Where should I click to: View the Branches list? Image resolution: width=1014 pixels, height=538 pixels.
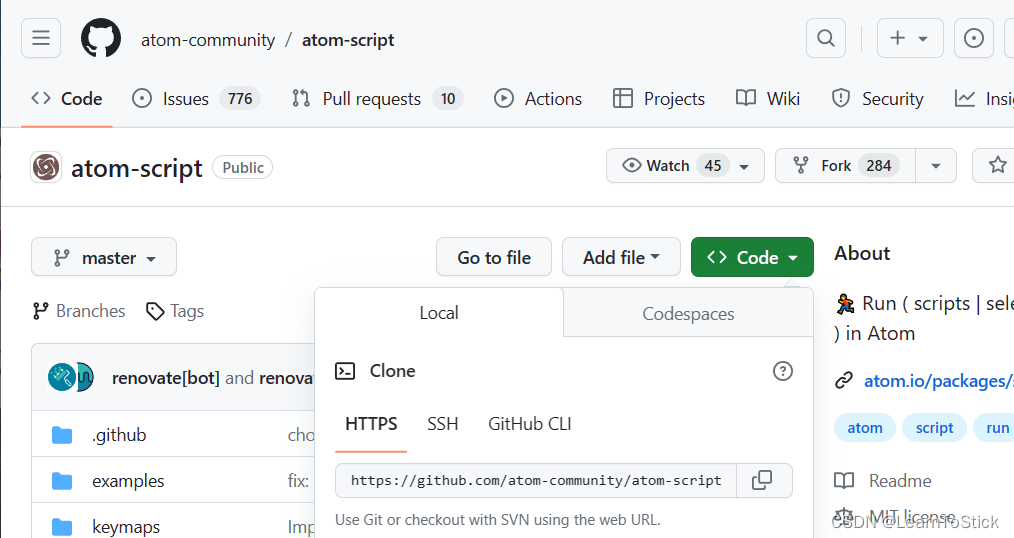[79, 311]
